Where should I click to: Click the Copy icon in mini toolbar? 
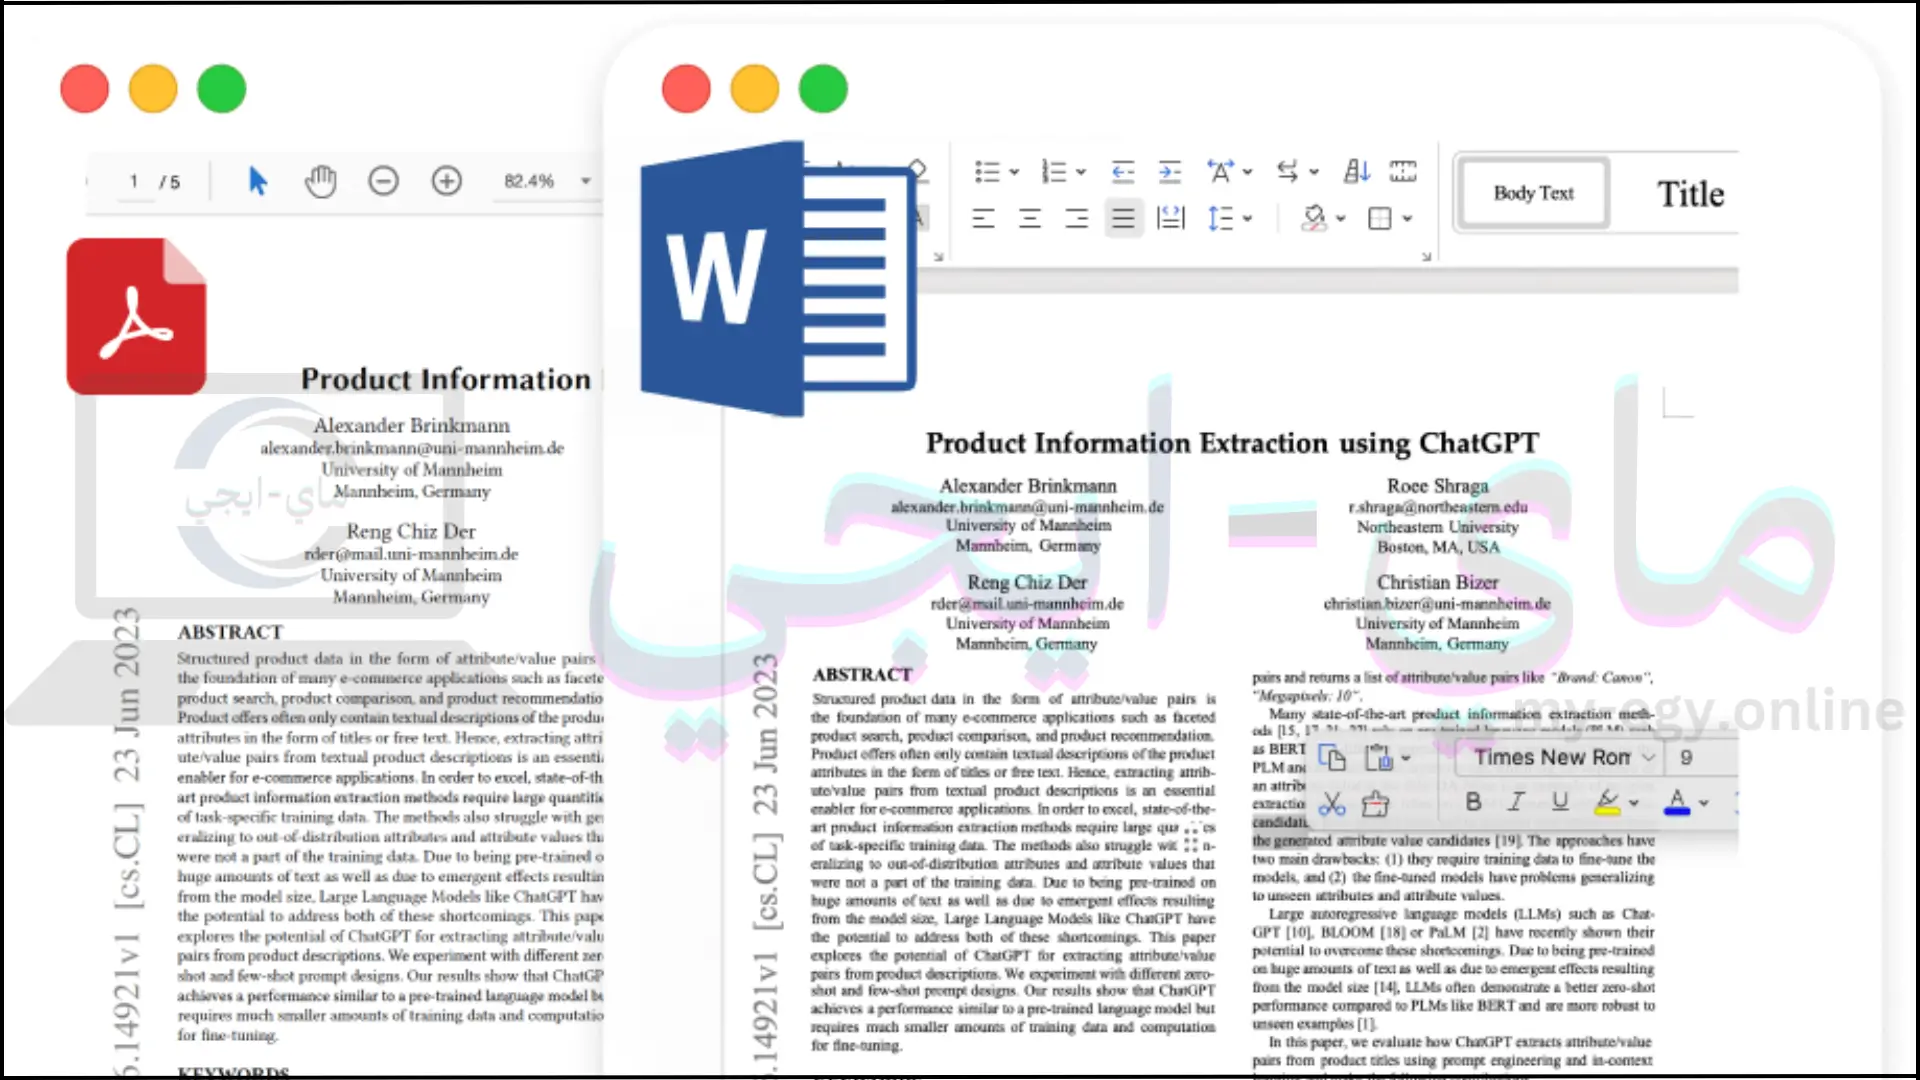1332,757
